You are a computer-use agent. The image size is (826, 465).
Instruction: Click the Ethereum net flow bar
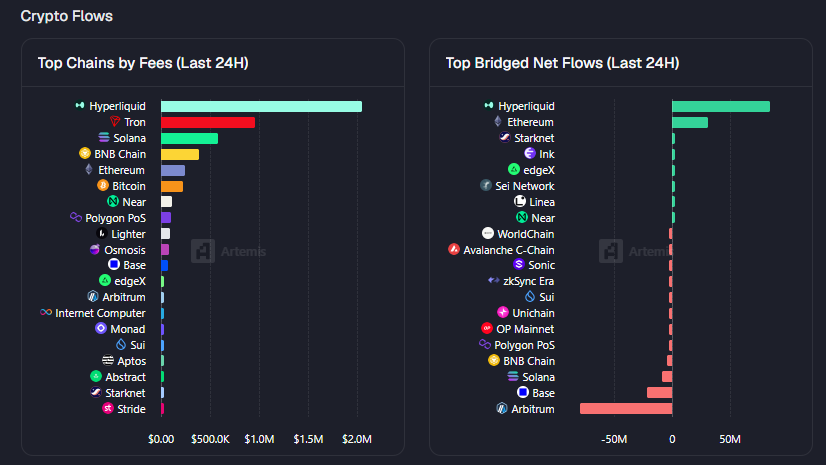690,122
